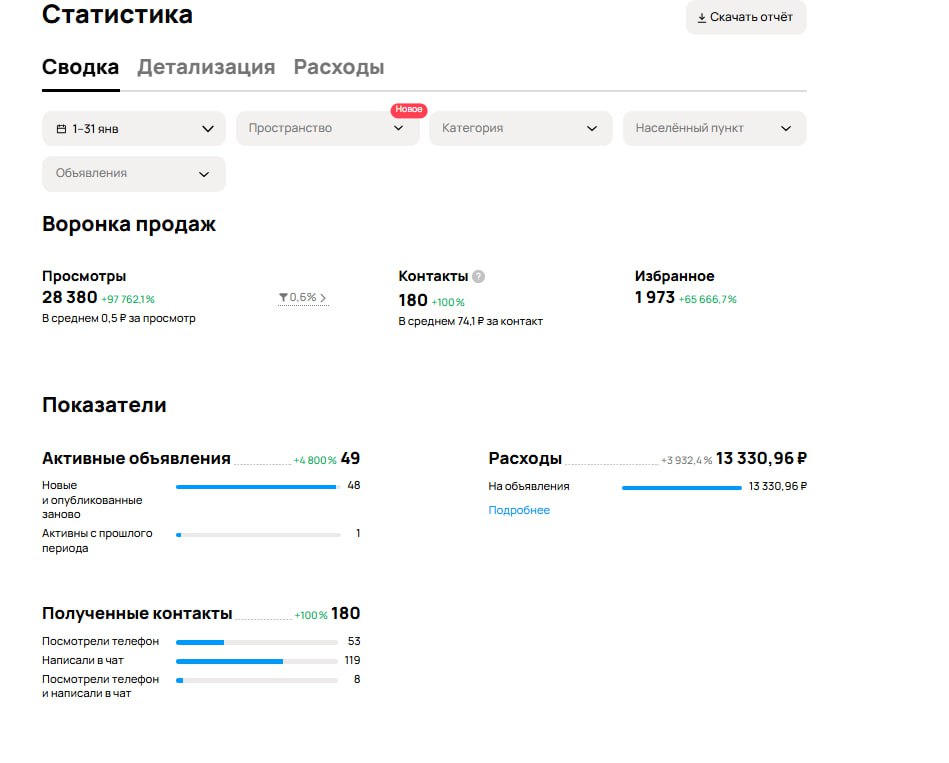949x763 pixels.
Task: Click the calendar icon in the date filter
Action: (x=61, y=129)
